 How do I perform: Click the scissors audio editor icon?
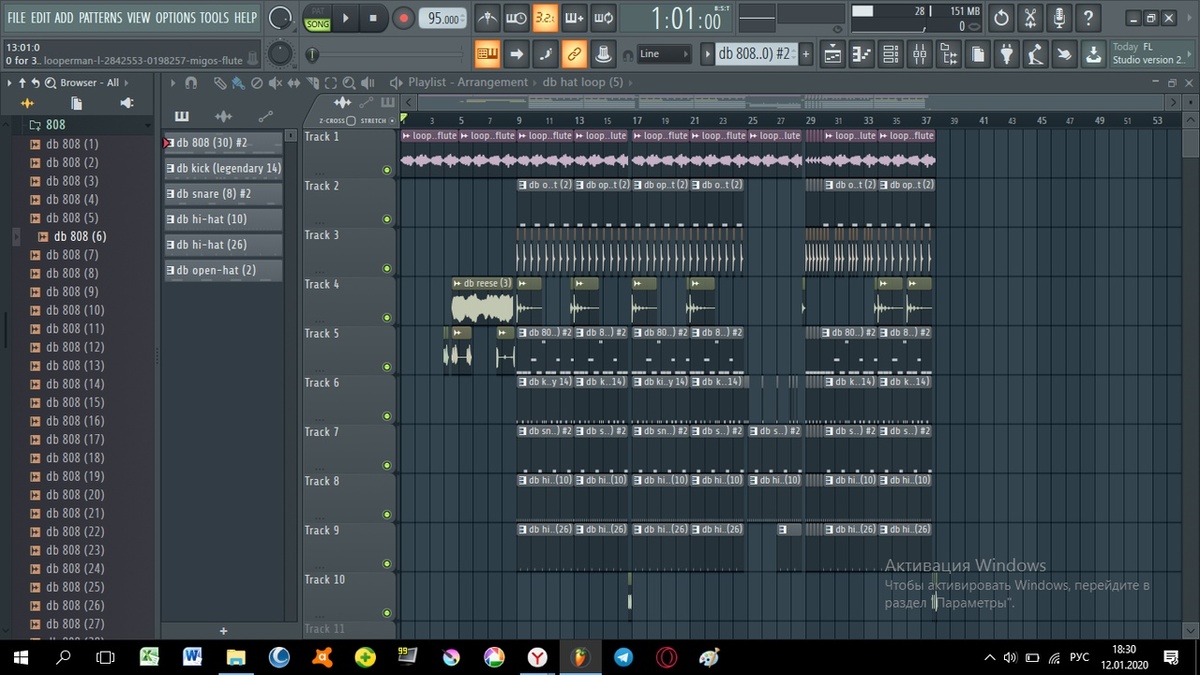tap(1031, 18)
